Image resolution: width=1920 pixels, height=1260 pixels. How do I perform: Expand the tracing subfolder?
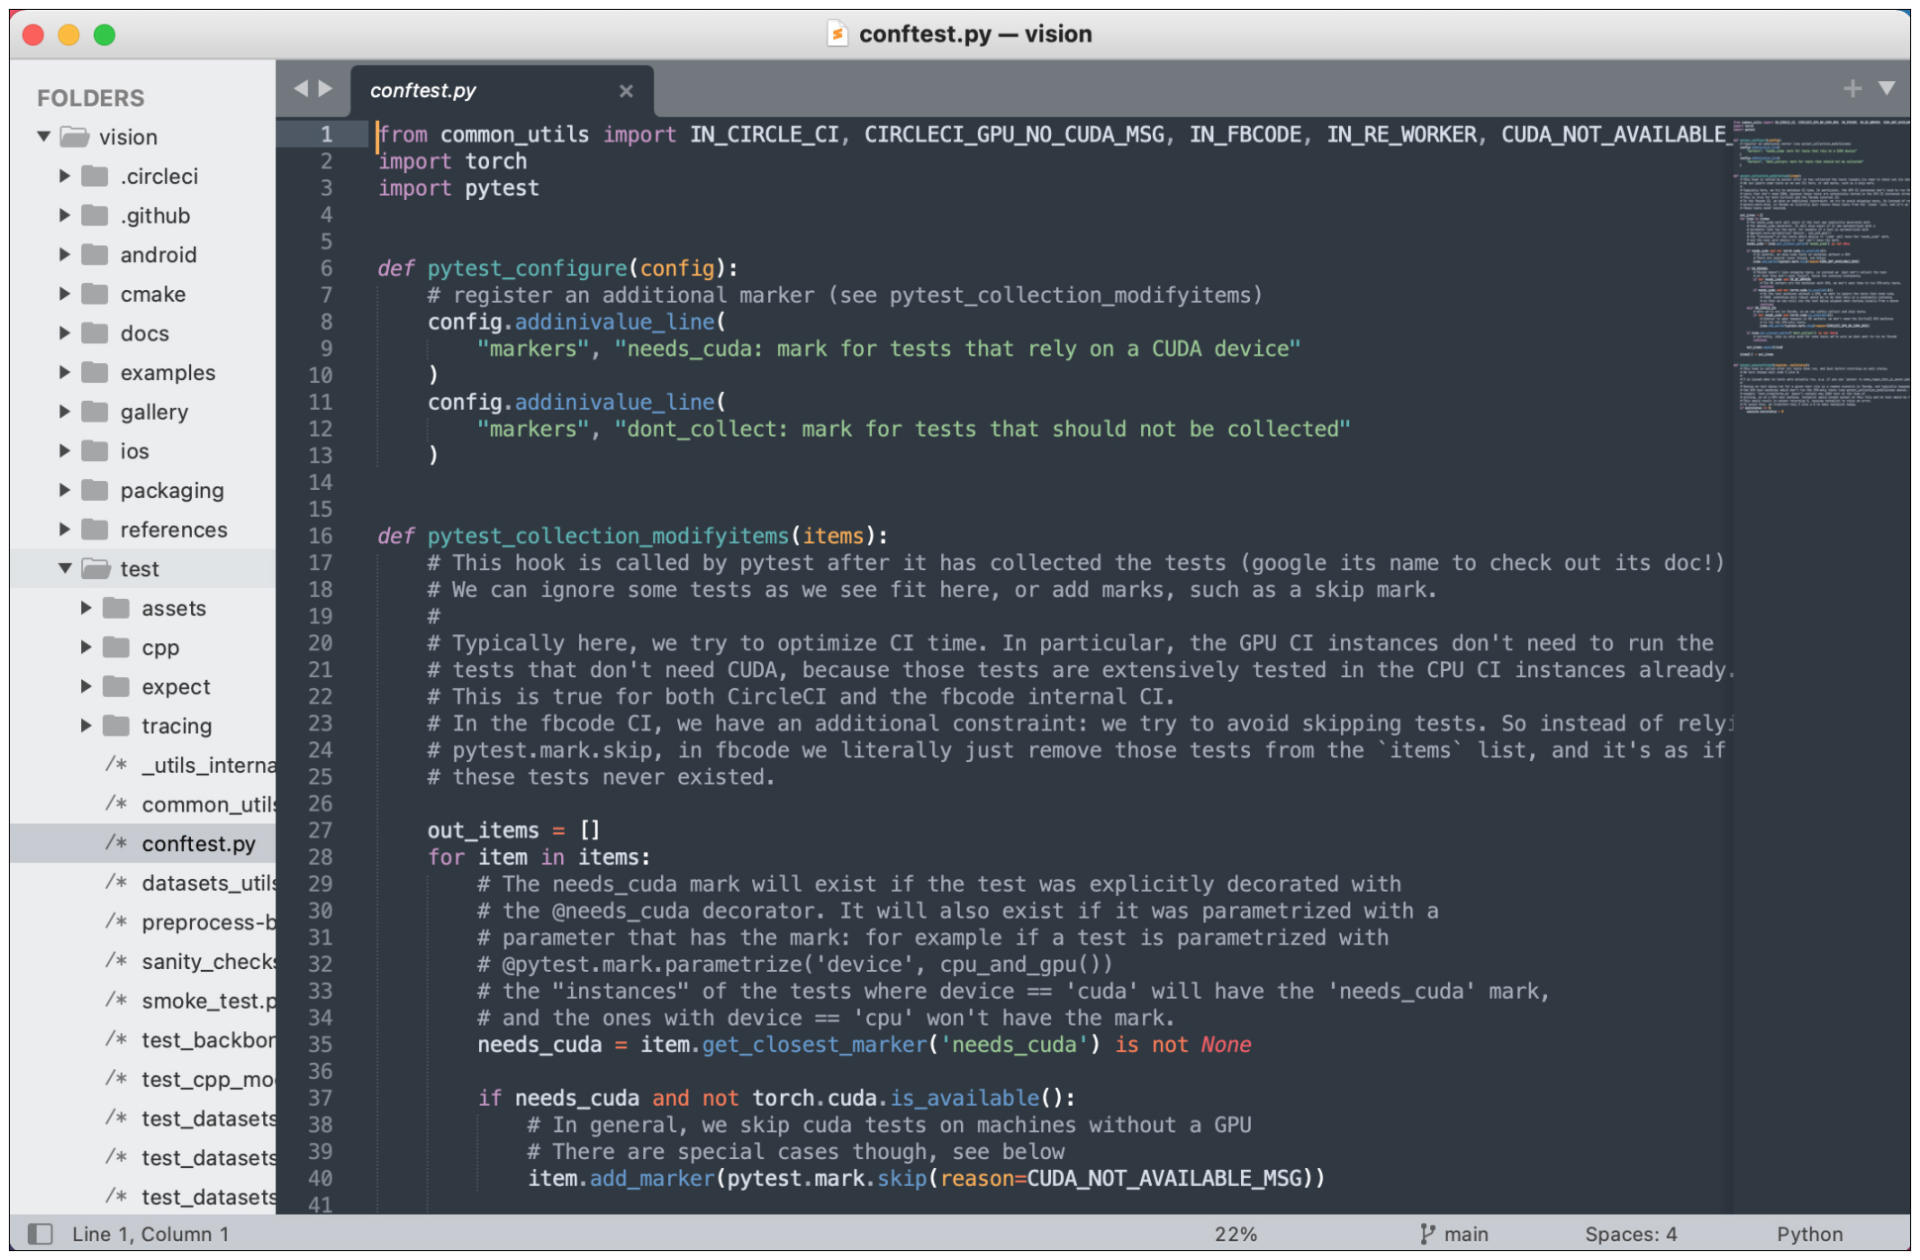click(x=86, y=725)
